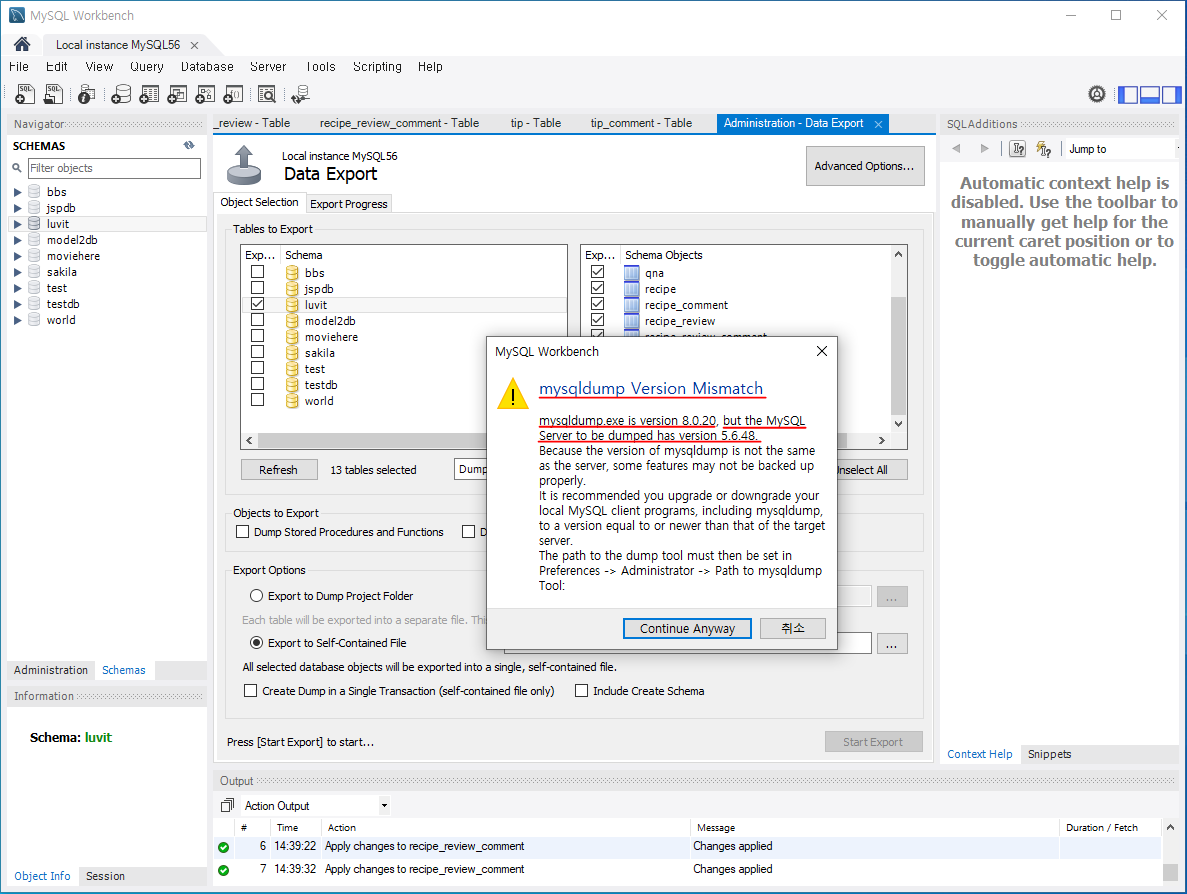This screenshot has height=894, width=1187.
Task: Open preferences gear icon in the toolbar
Action: (1097, 94)
